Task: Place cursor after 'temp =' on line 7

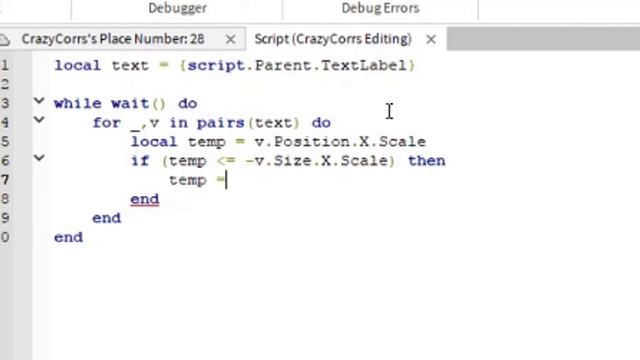Action: 226,180
